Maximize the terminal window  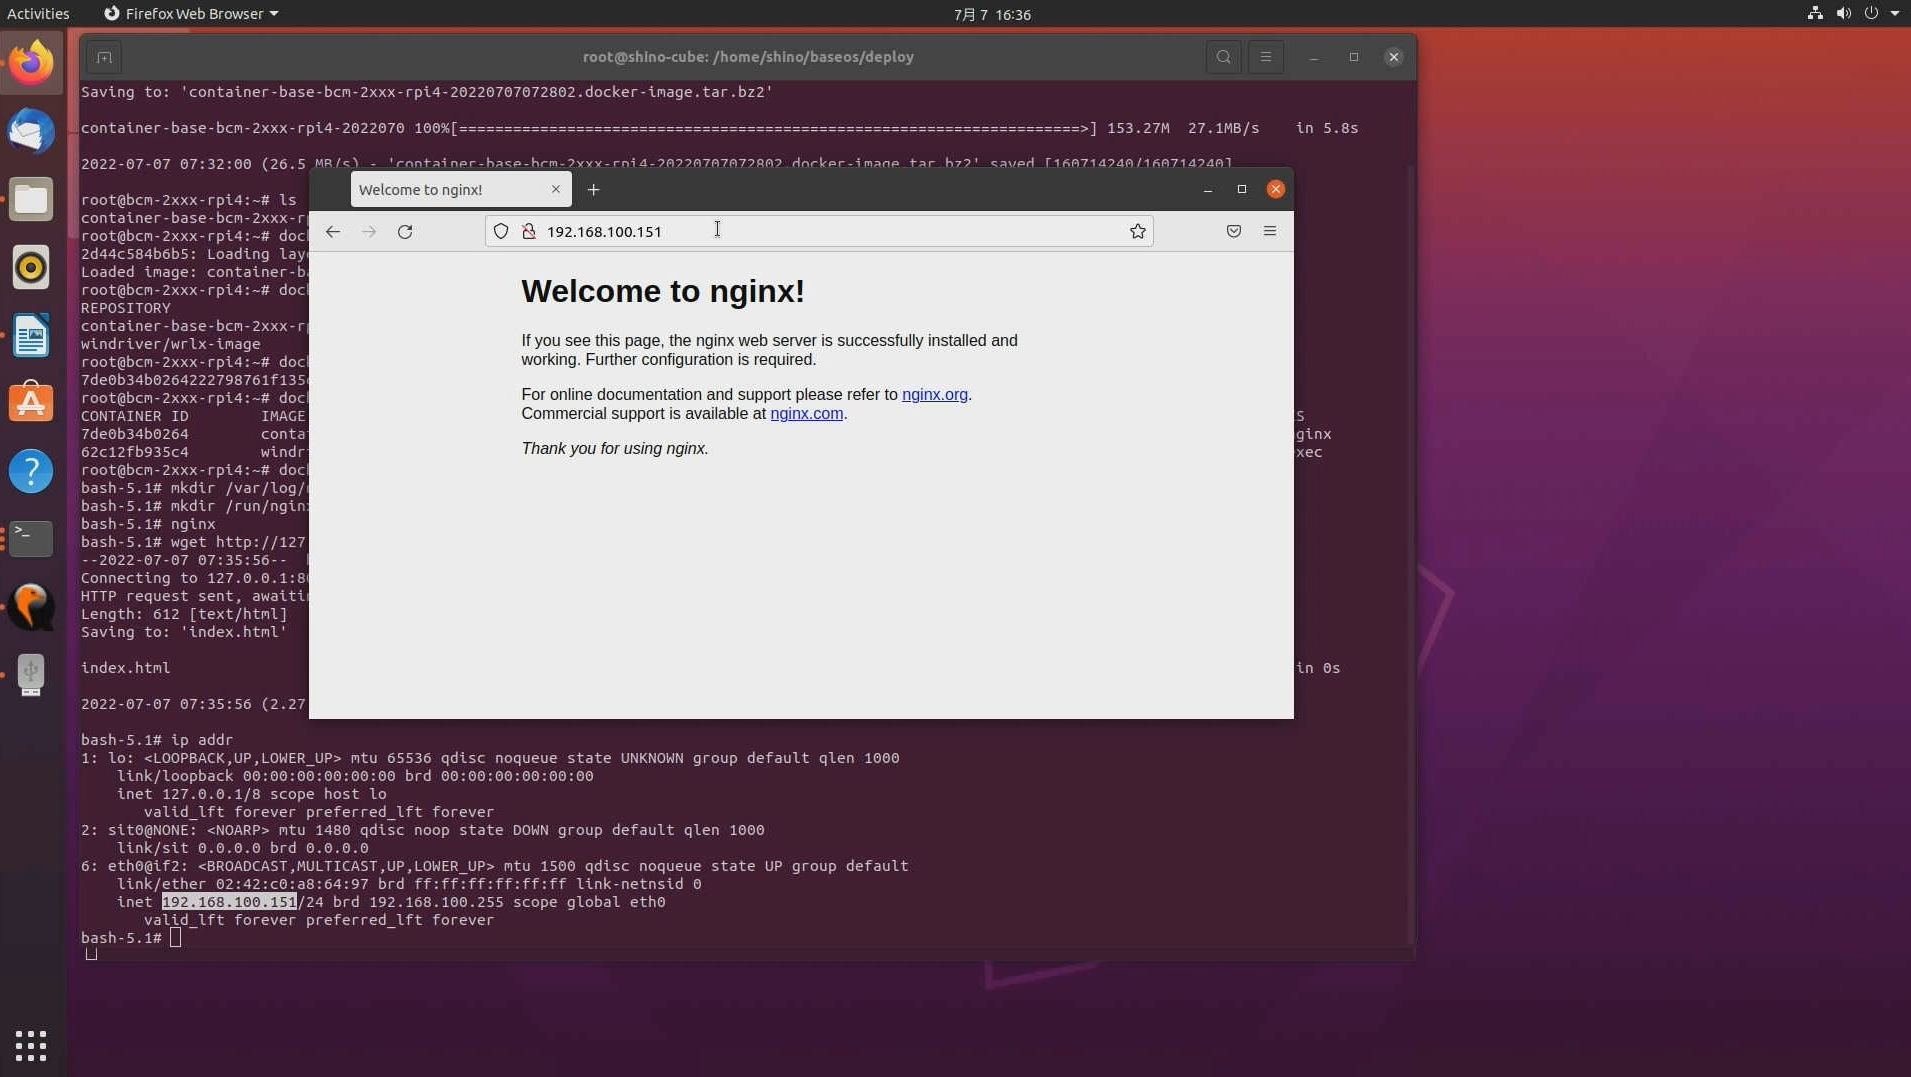[x=1354, y=57]
